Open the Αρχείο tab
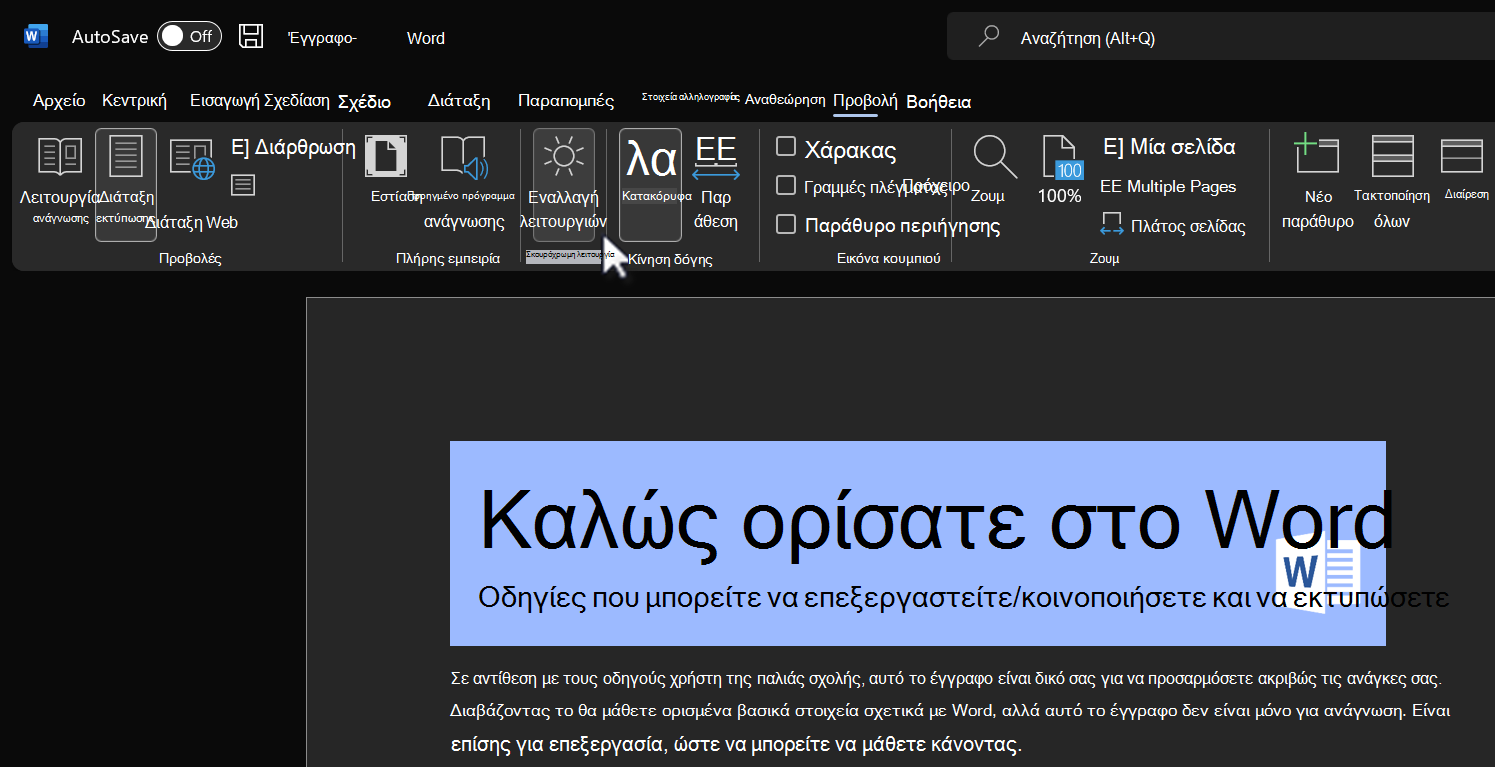This screenshot has width=1495, height=767. [x=59, y=100]
